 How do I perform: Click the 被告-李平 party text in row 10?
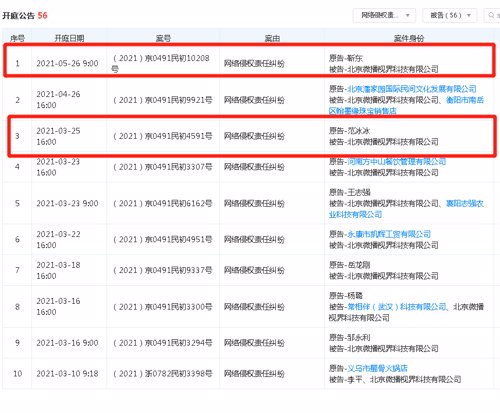point(345,379)
